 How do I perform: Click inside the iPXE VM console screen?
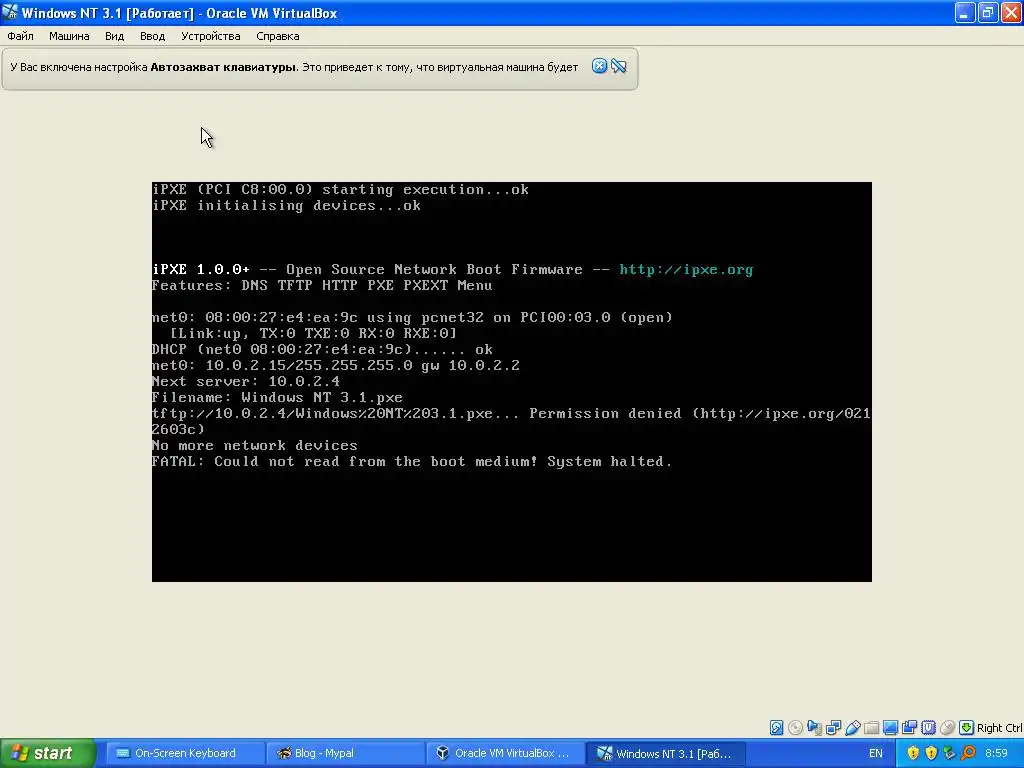[x=511, y=382]
